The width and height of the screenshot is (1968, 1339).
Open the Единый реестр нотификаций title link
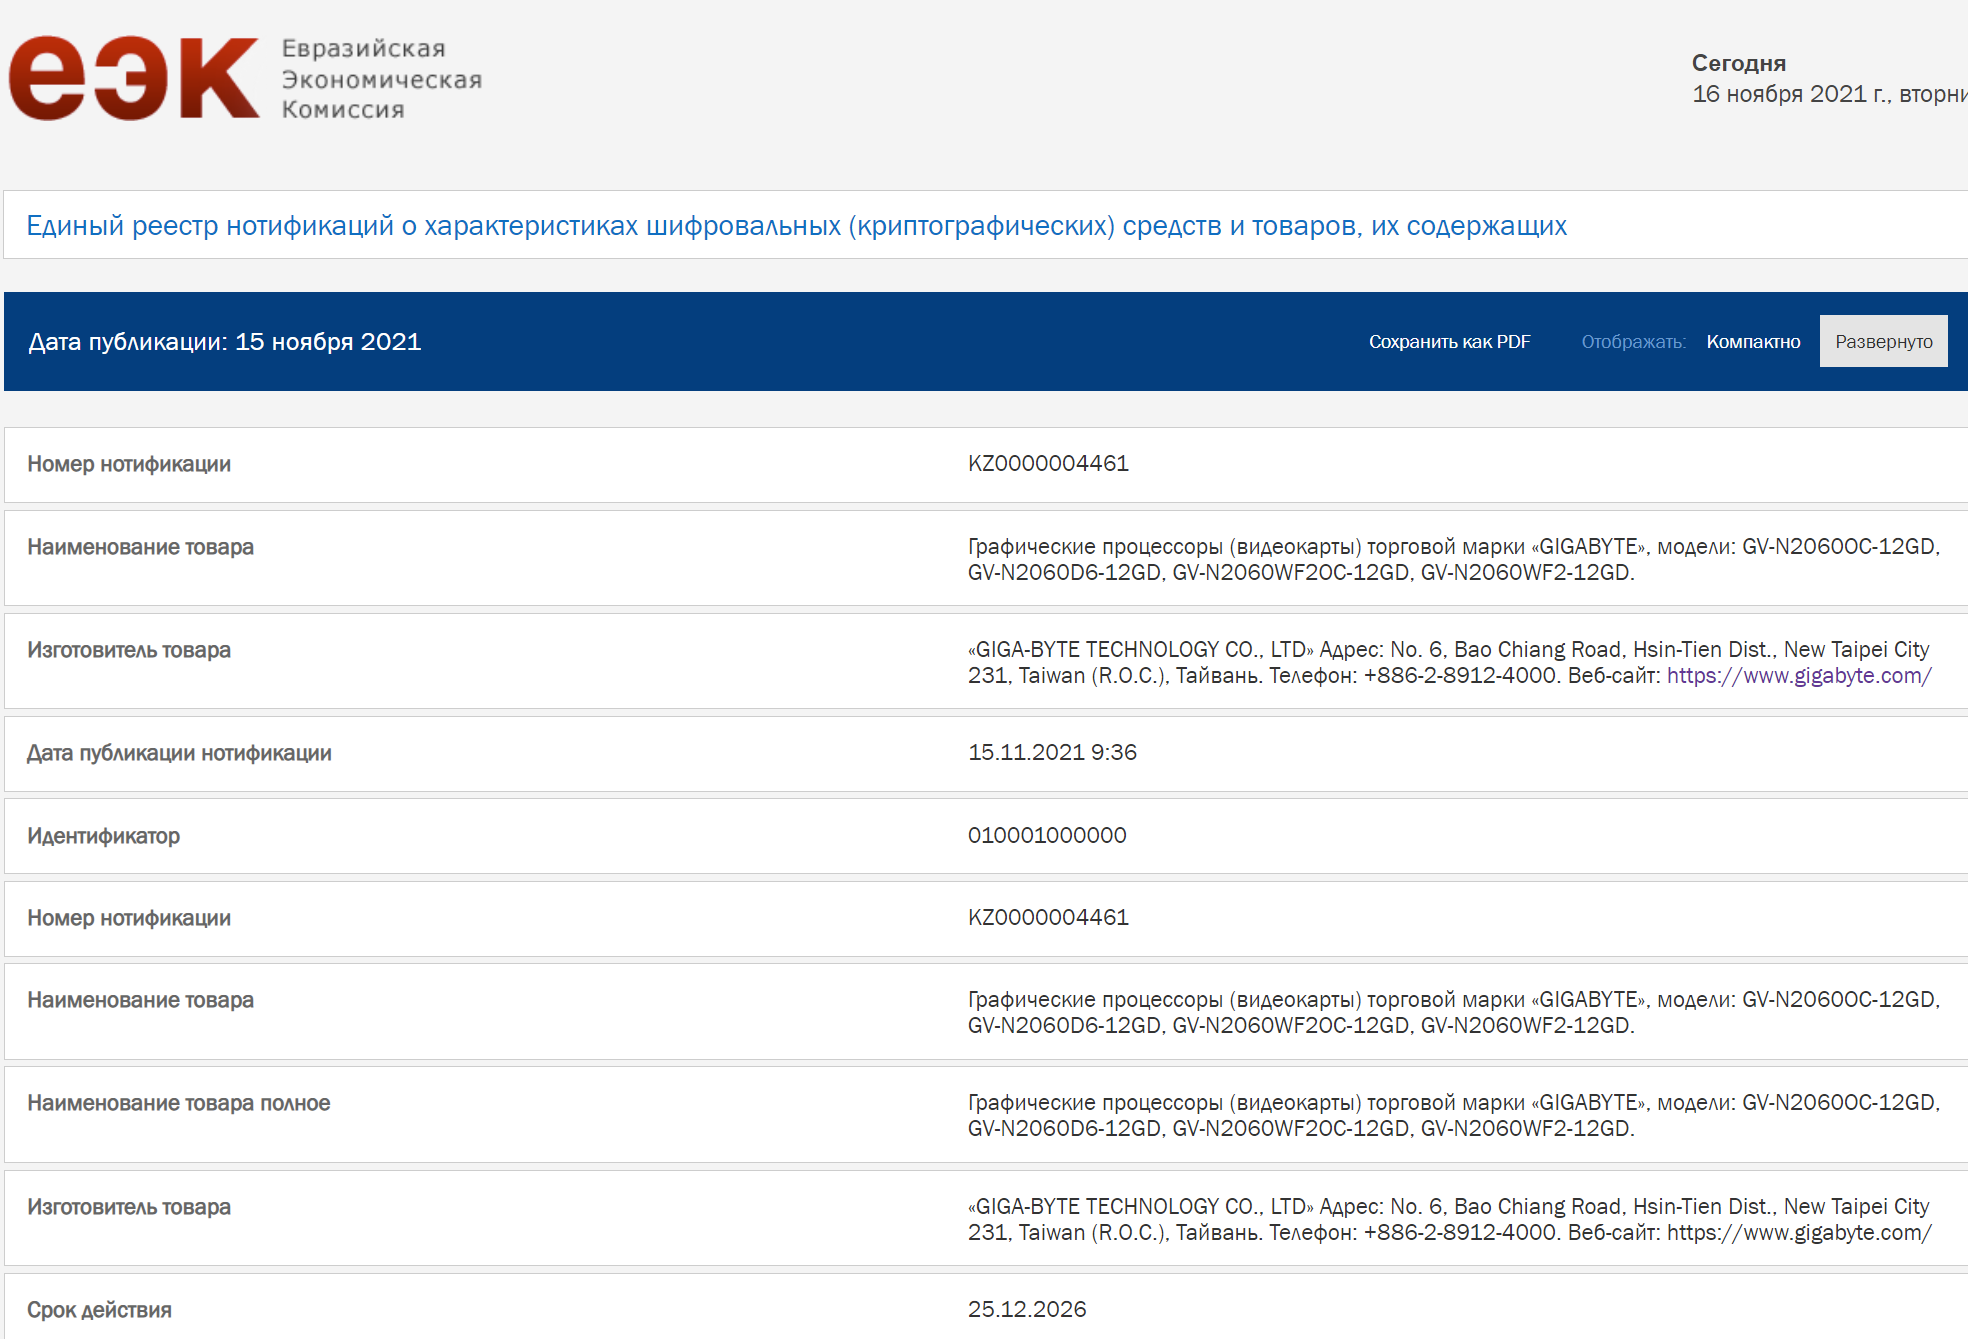click(796, 226)
